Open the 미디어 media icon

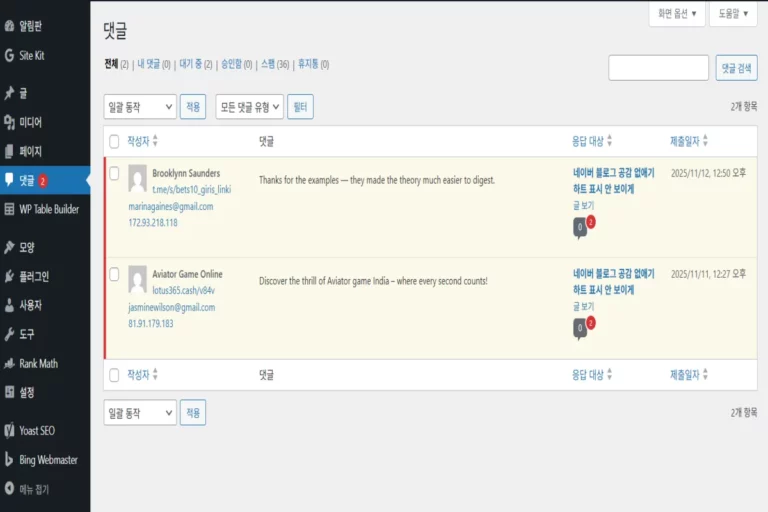click(9, 122)
